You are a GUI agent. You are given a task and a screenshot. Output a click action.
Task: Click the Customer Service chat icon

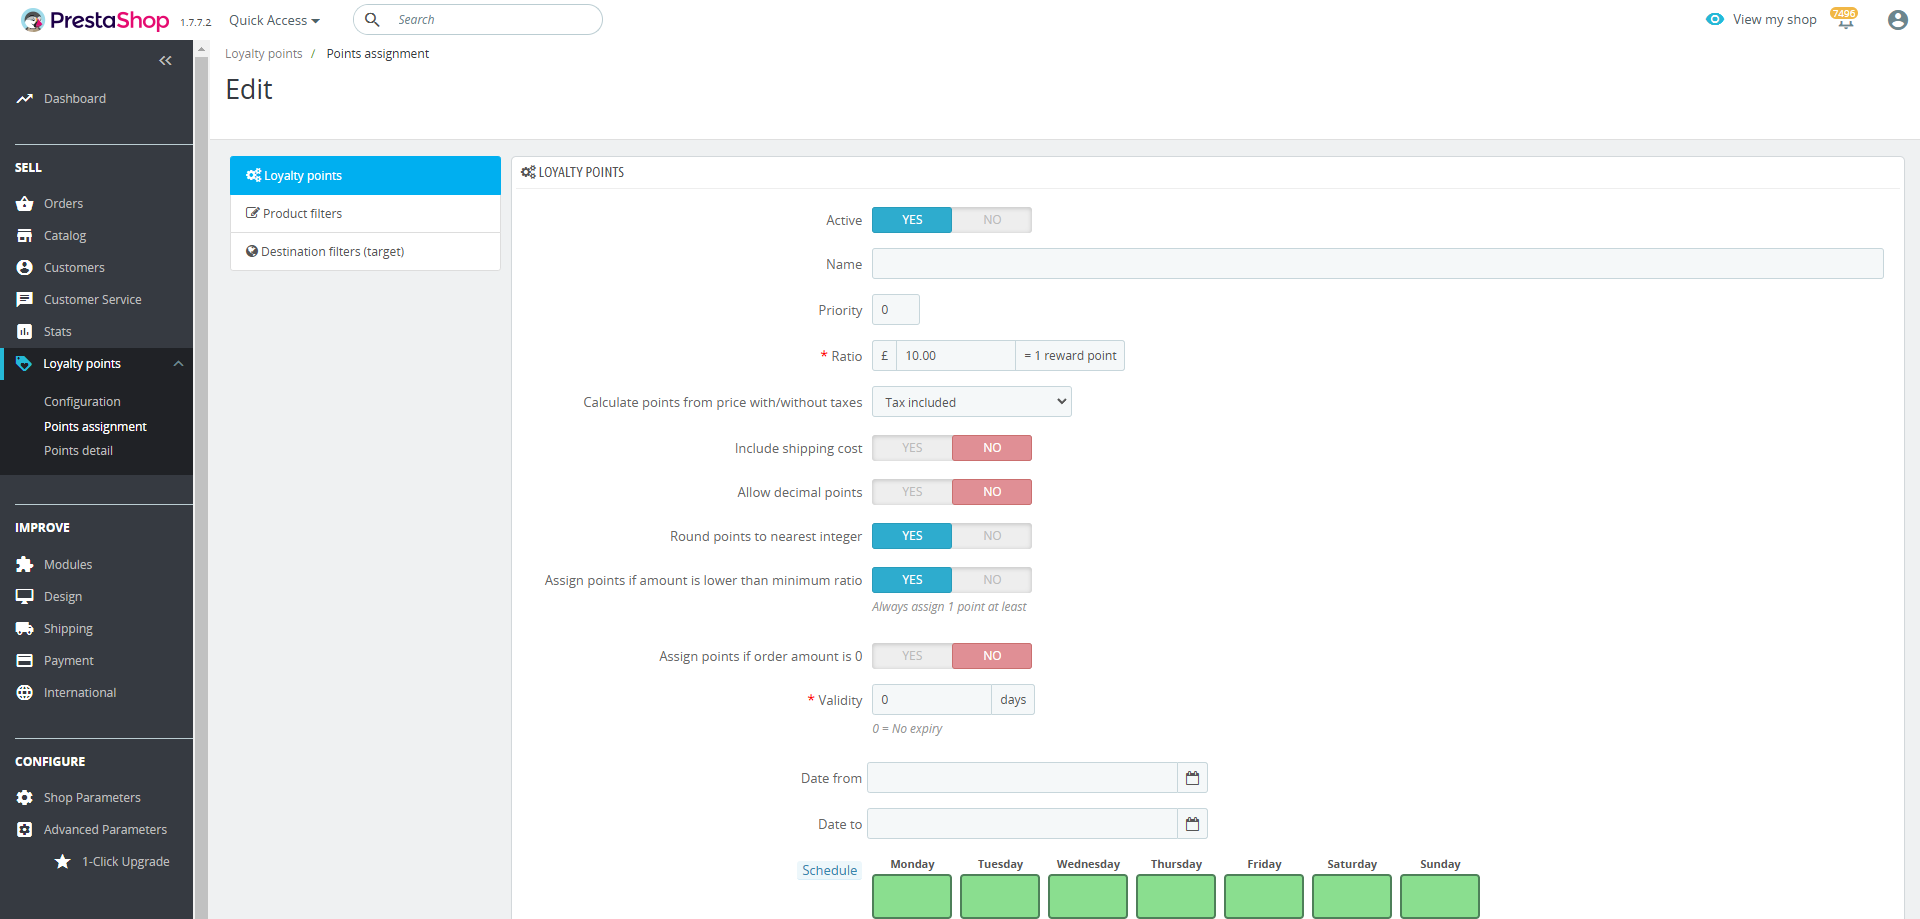point(25,300)
